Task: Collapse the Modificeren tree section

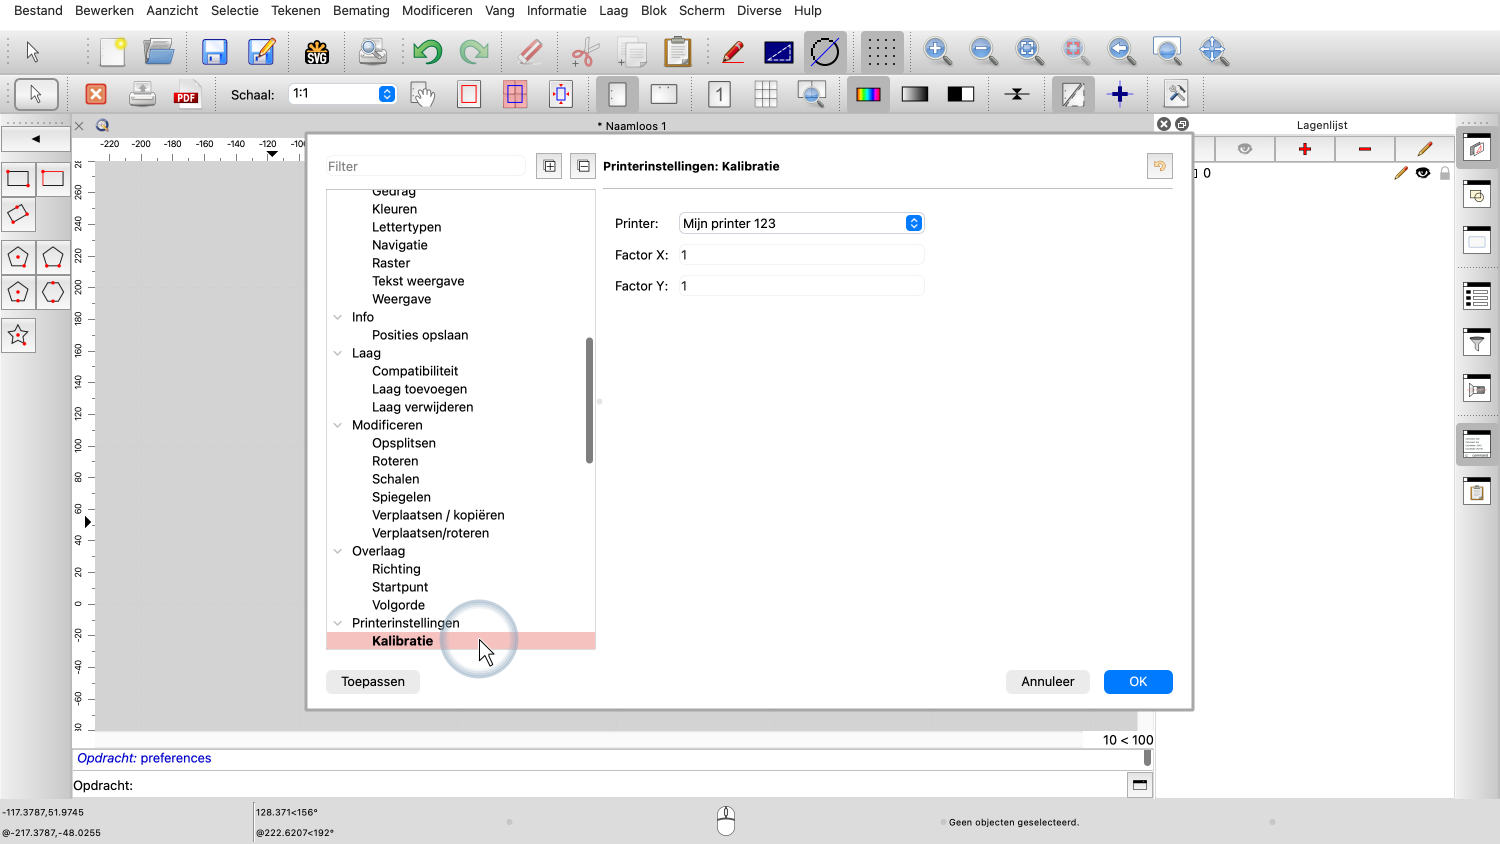Action: click(x=338, y=425)
